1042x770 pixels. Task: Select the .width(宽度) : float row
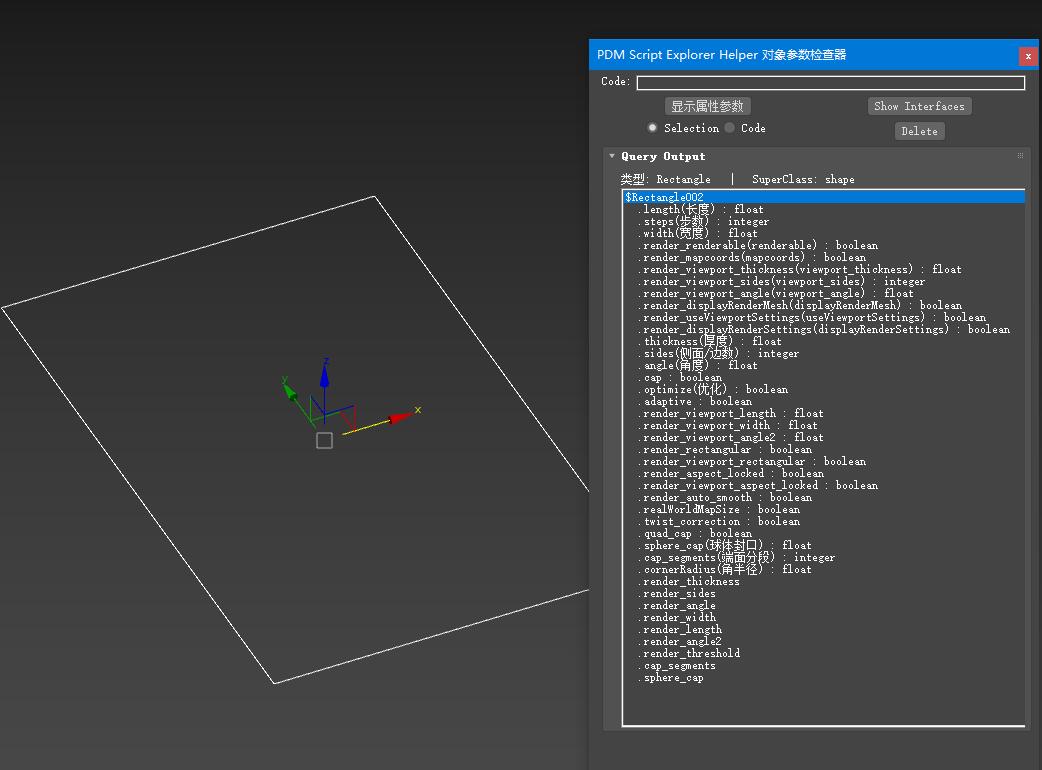tap(823, 233)
